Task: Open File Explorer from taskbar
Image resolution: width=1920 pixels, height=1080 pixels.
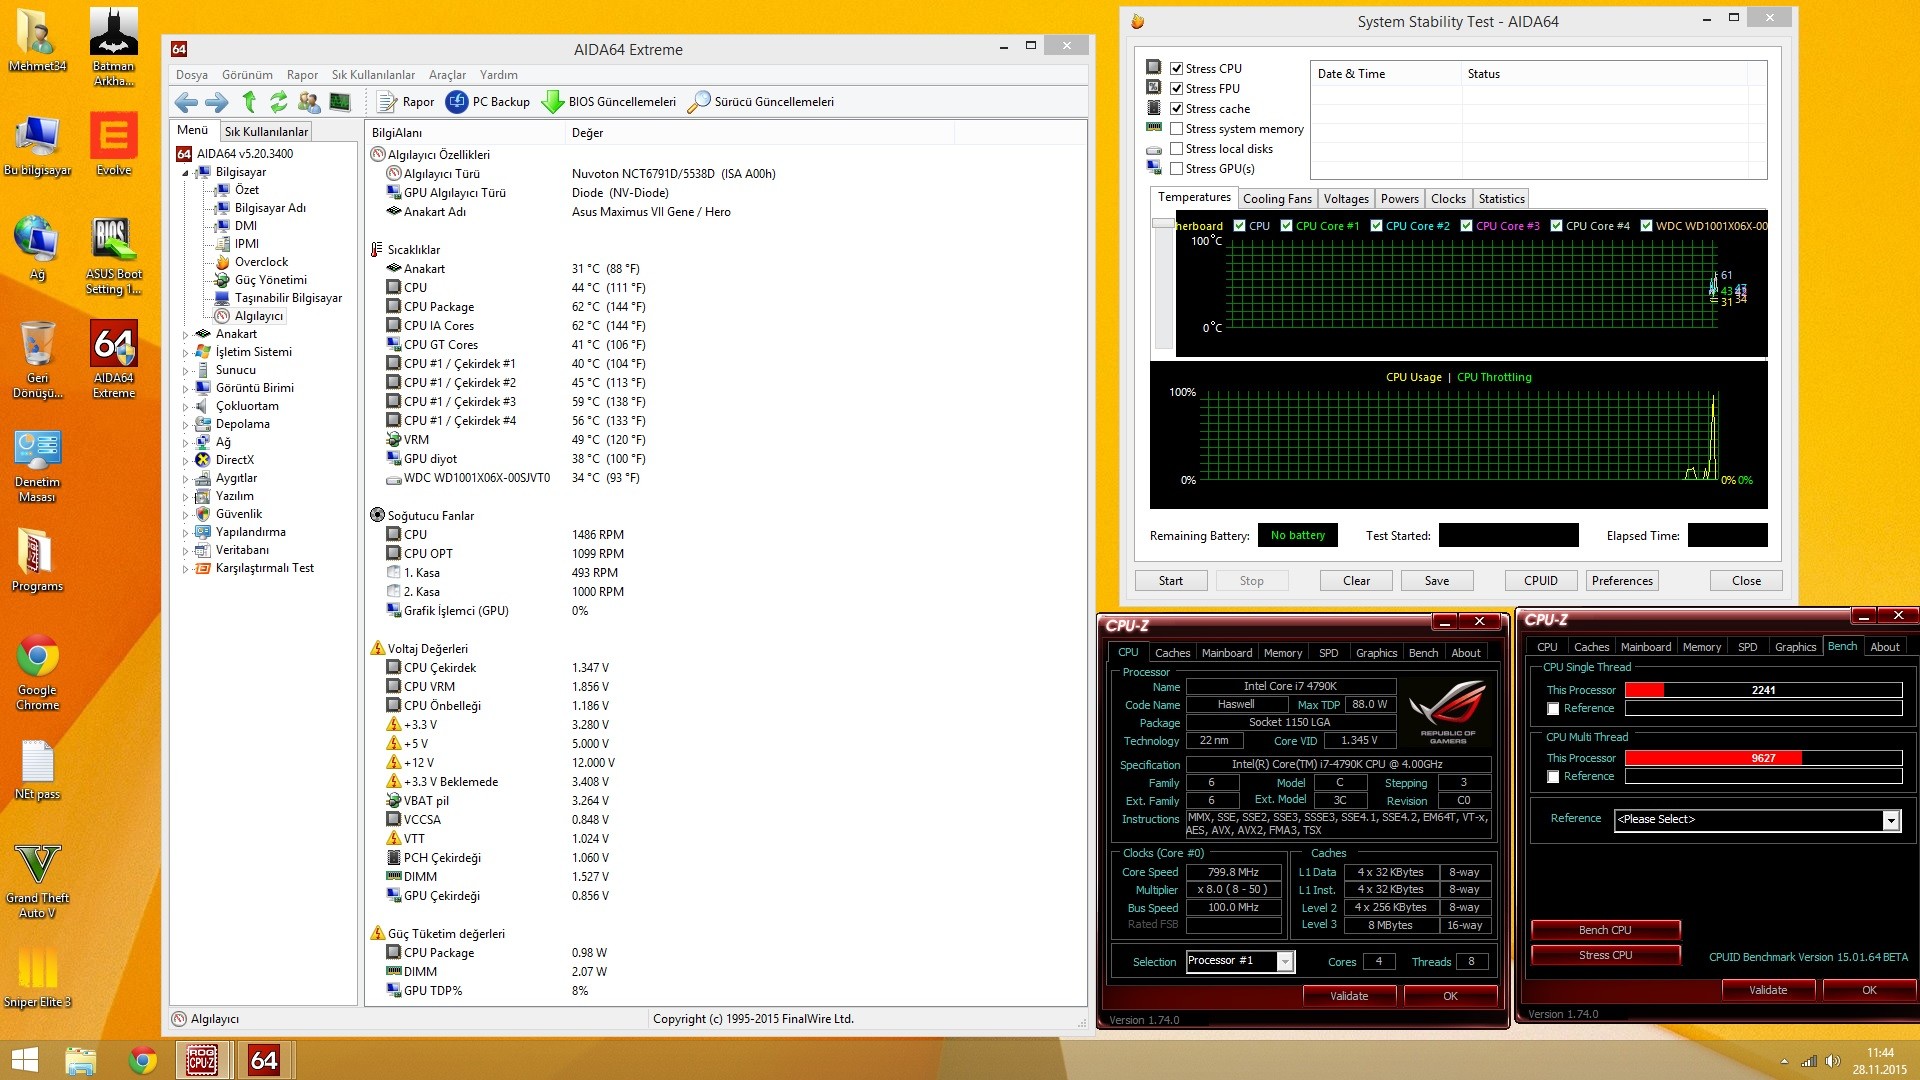Action: coord(80,1060)
